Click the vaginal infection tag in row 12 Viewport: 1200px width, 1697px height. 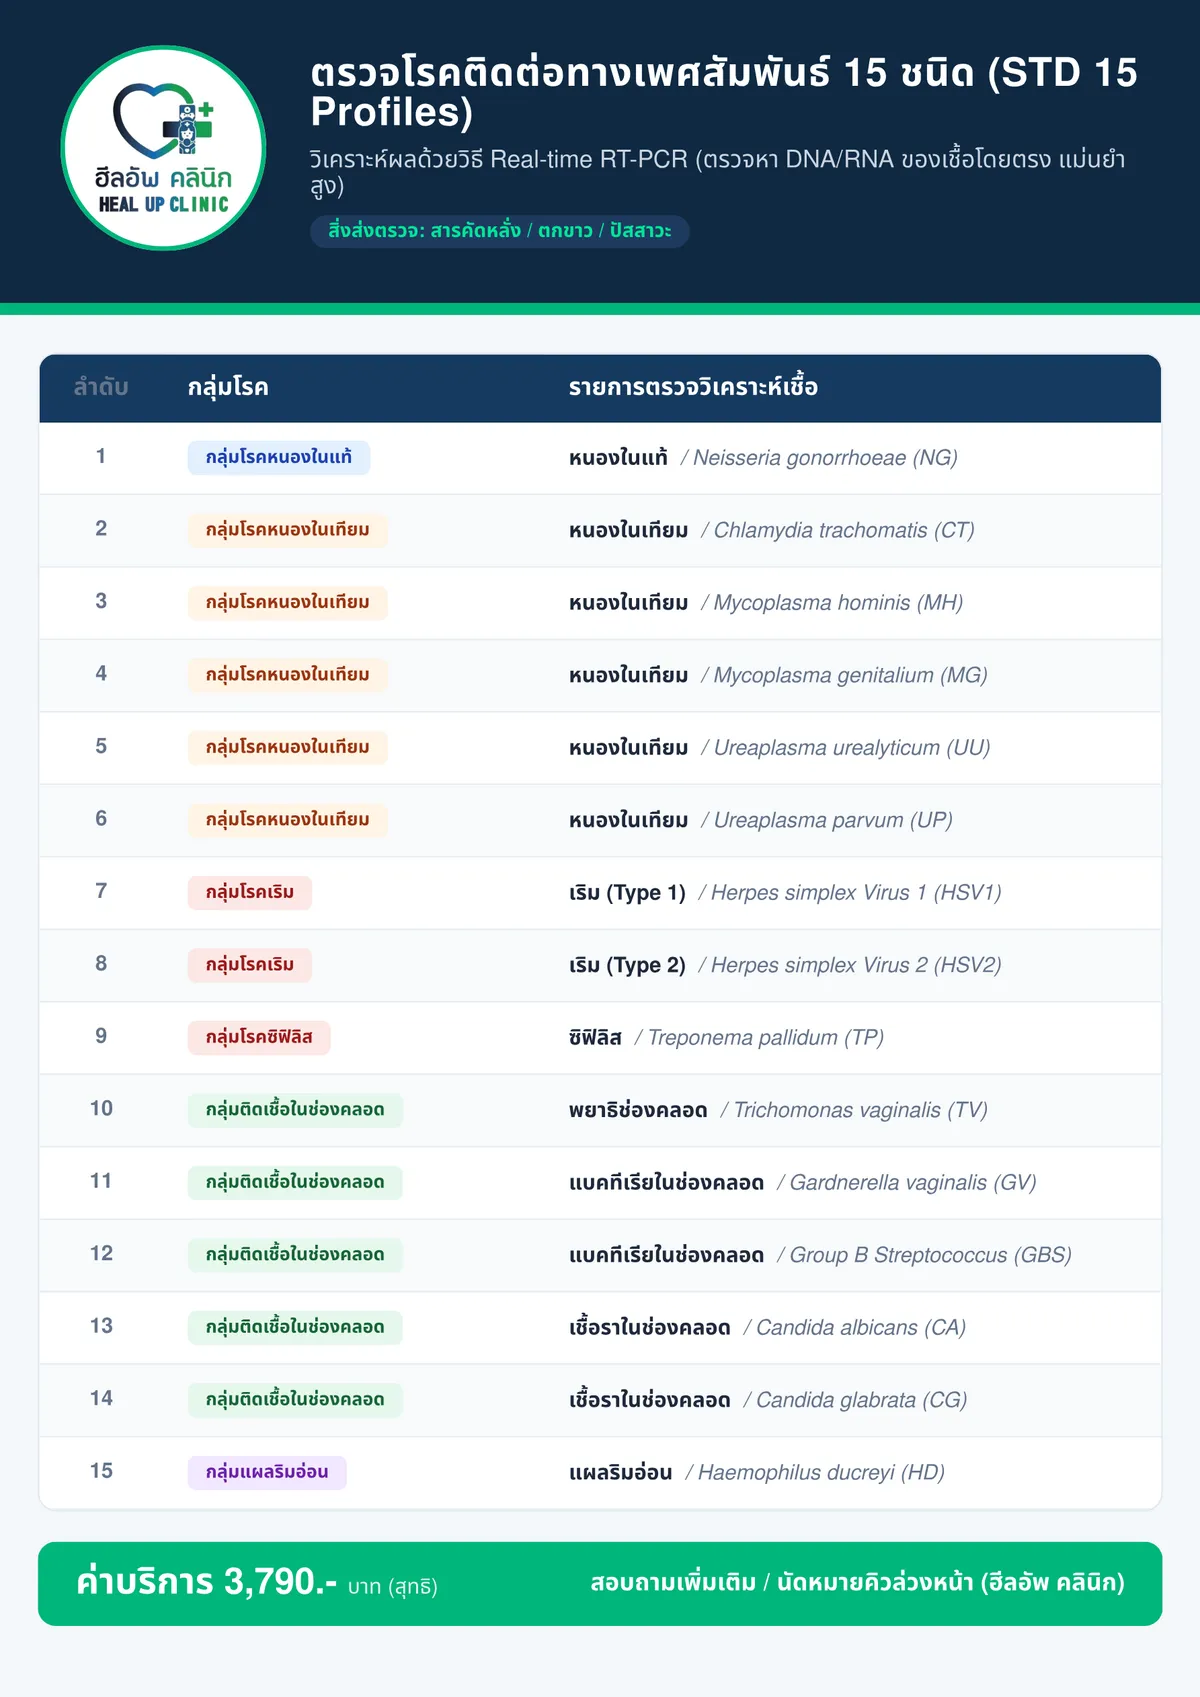(x=295, y=1255)
